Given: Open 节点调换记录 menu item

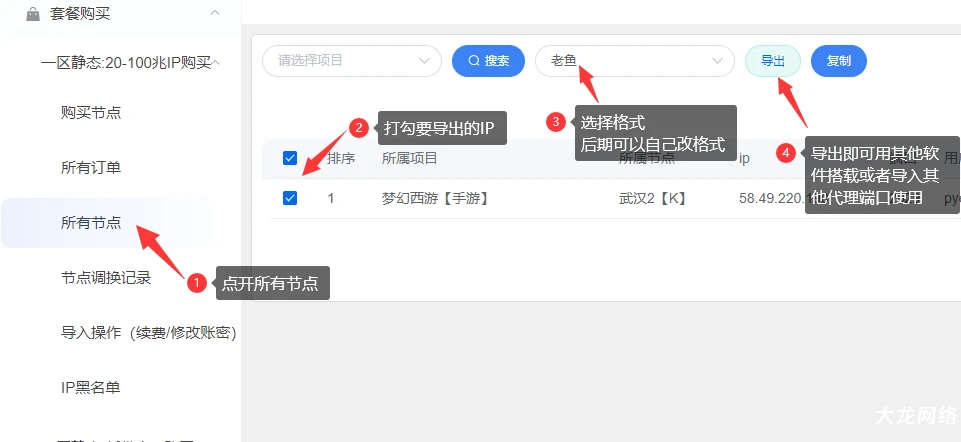Looking at the screenshot, I should click(x=106, y=278).
